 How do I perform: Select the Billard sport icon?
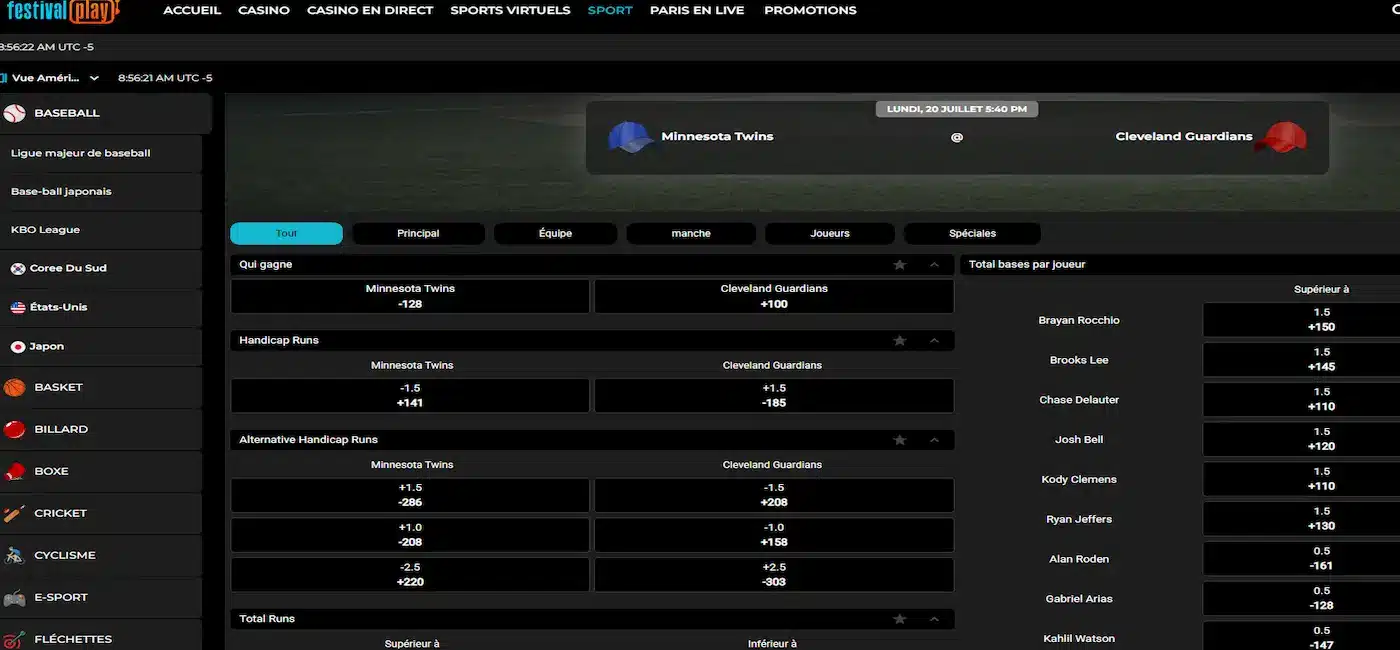(14, 429)
